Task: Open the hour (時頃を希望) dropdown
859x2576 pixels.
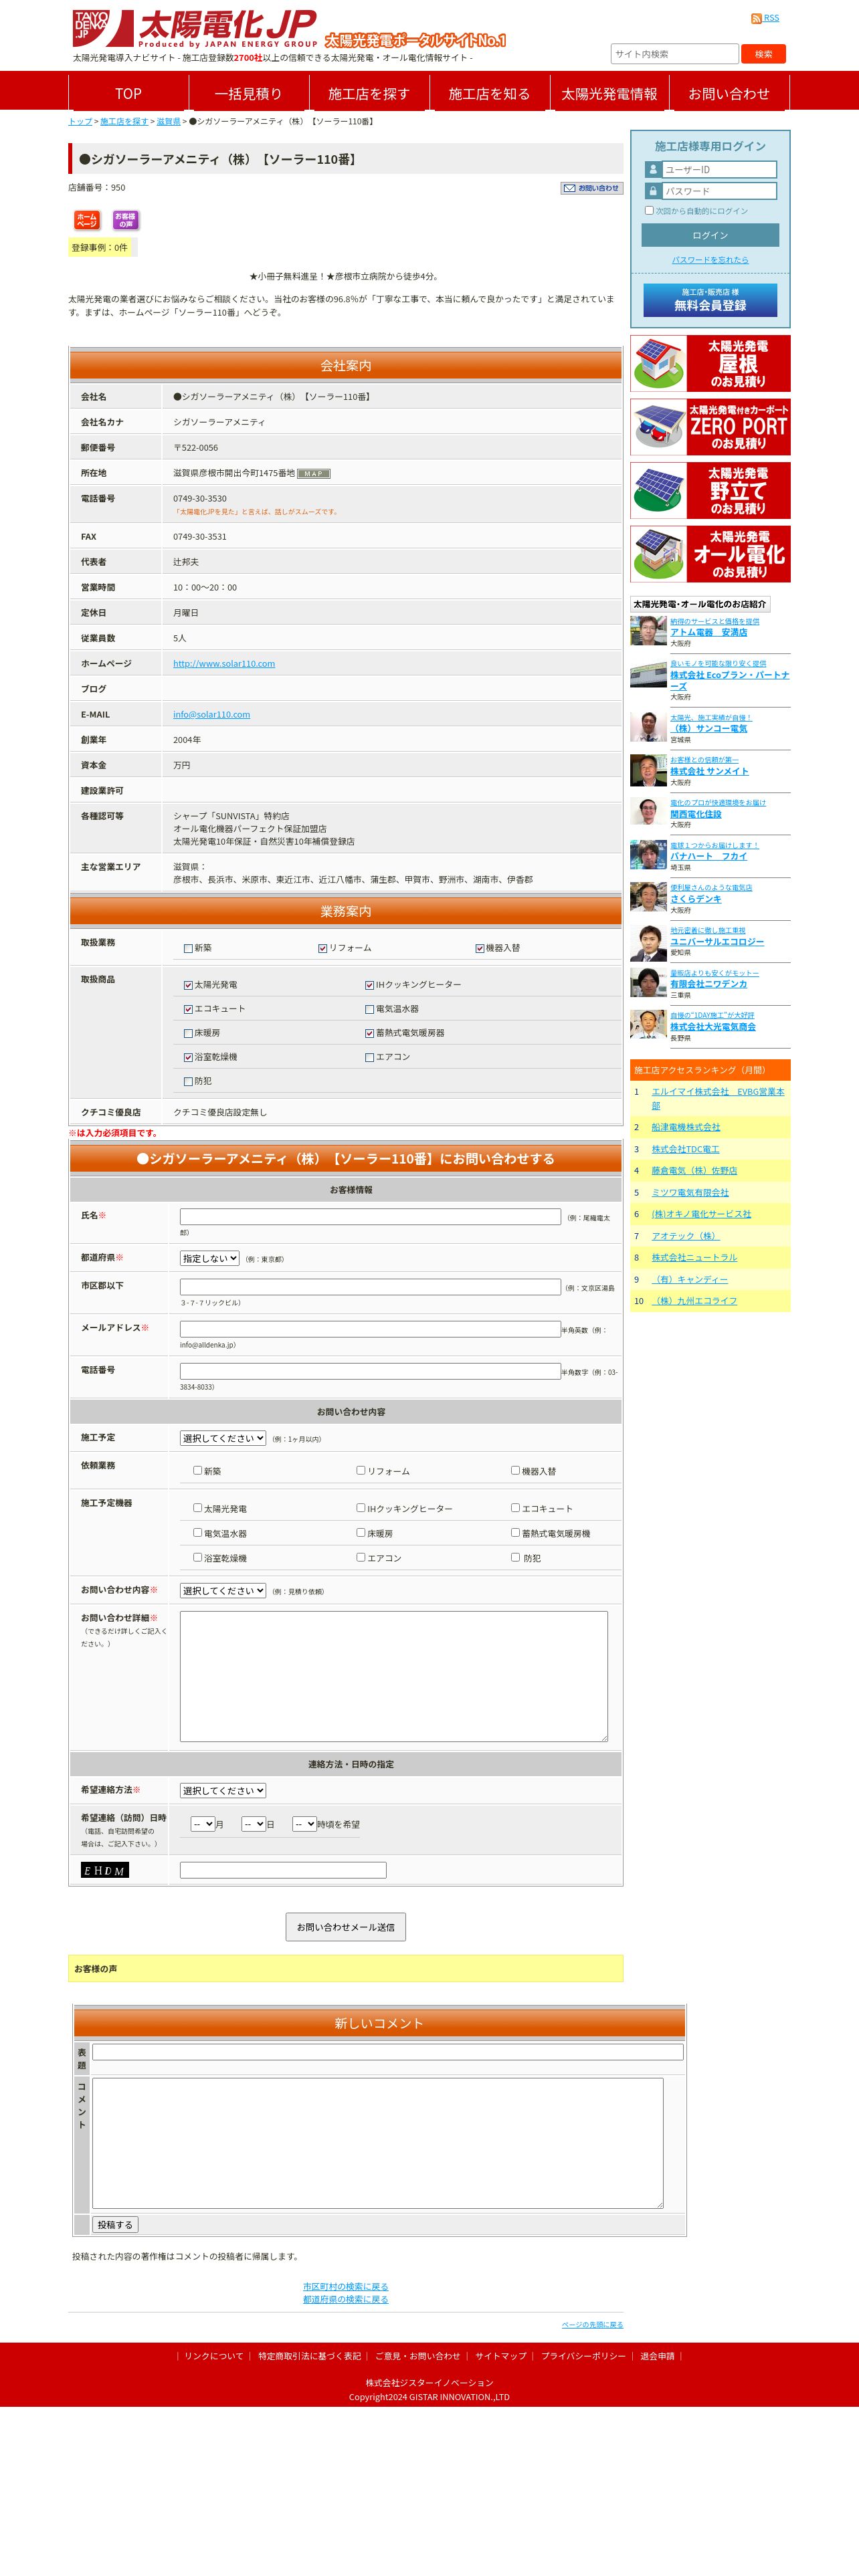Action: pyautogui.click(x=304, y=1824)
